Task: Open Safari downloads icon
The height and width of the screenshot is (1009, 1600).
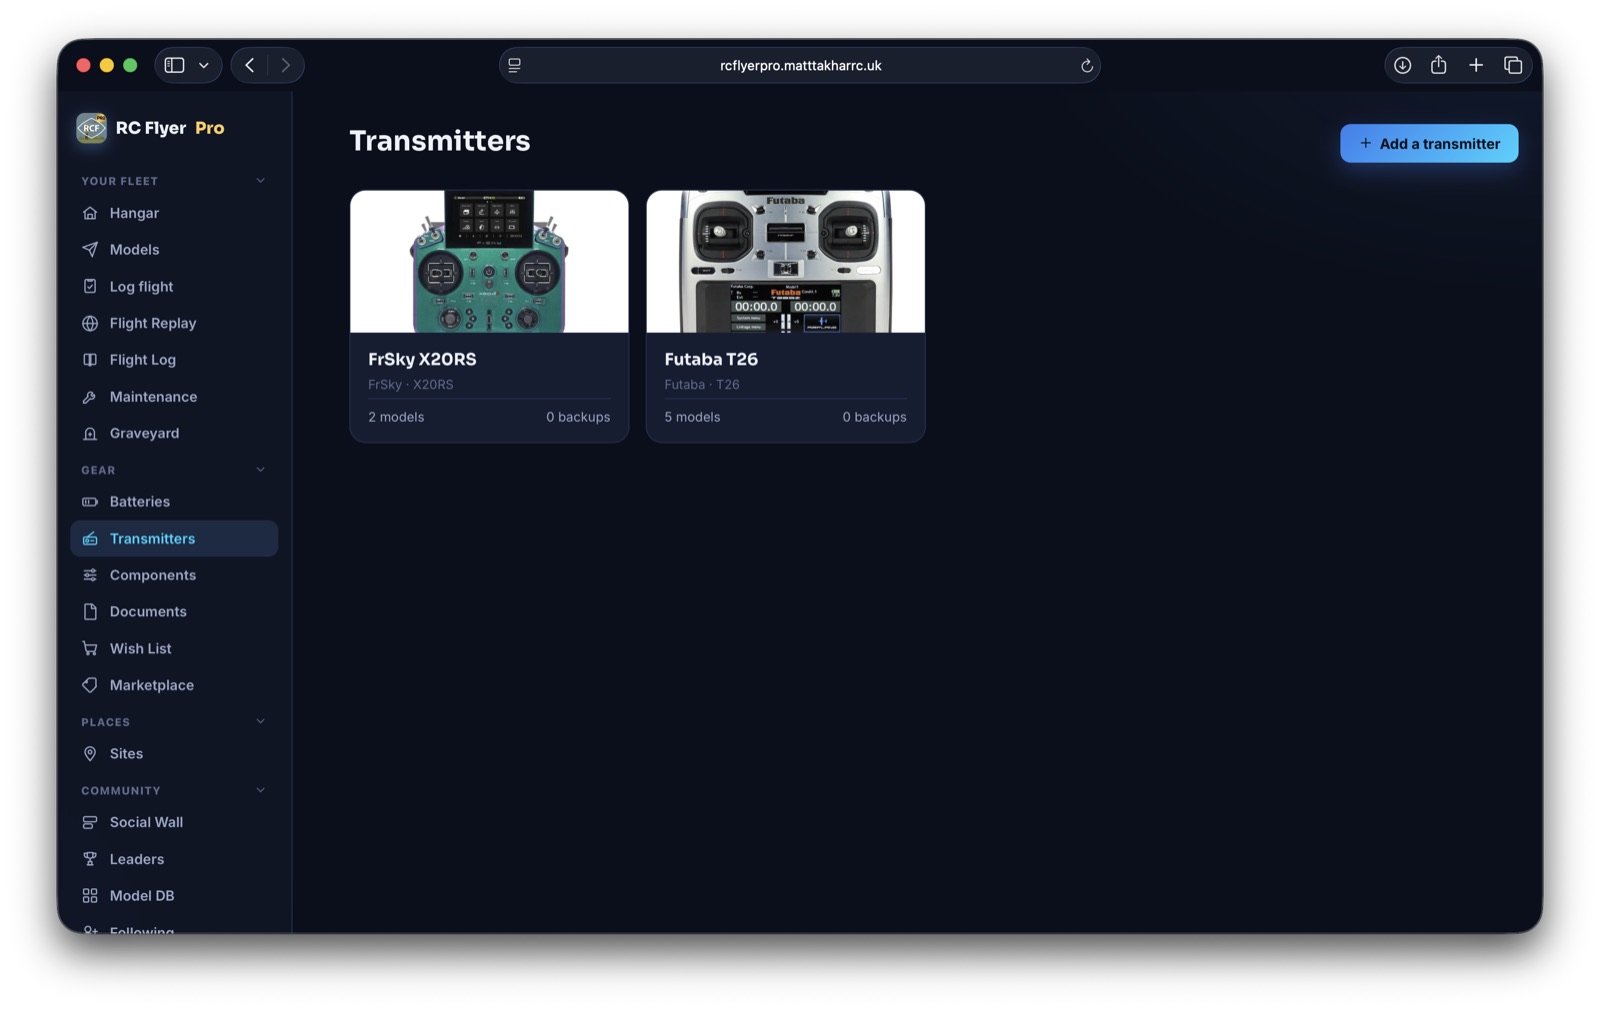Action: click(x=1402, y=65)
